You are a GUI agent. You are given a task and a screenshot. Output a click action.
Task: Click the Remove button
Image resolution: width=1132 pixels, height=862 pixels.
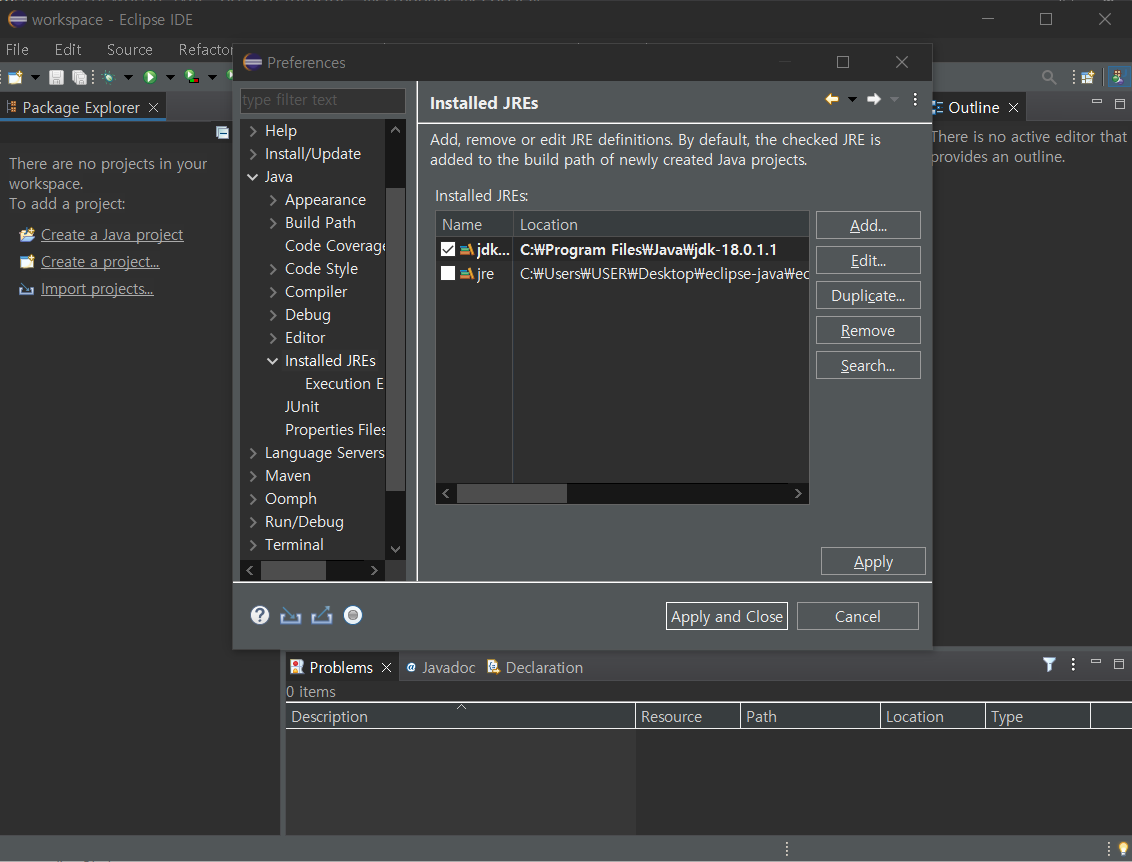coord(868,331)
